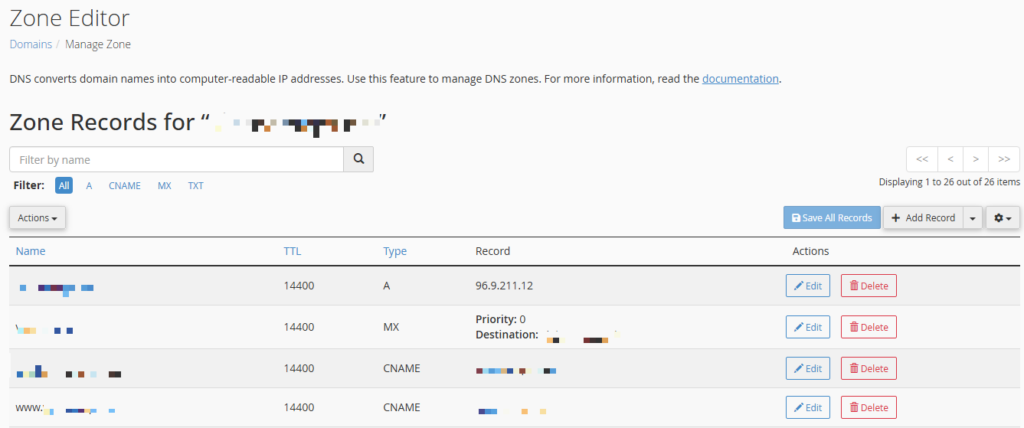
Task: Jump to last page with >> button
Action: point(1004,159)
